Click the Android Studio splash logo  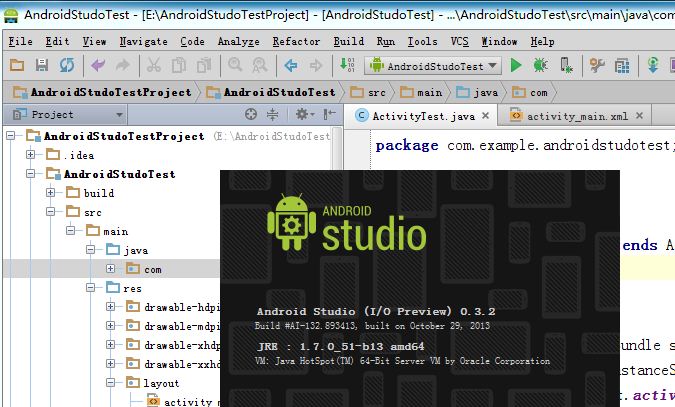347,222
